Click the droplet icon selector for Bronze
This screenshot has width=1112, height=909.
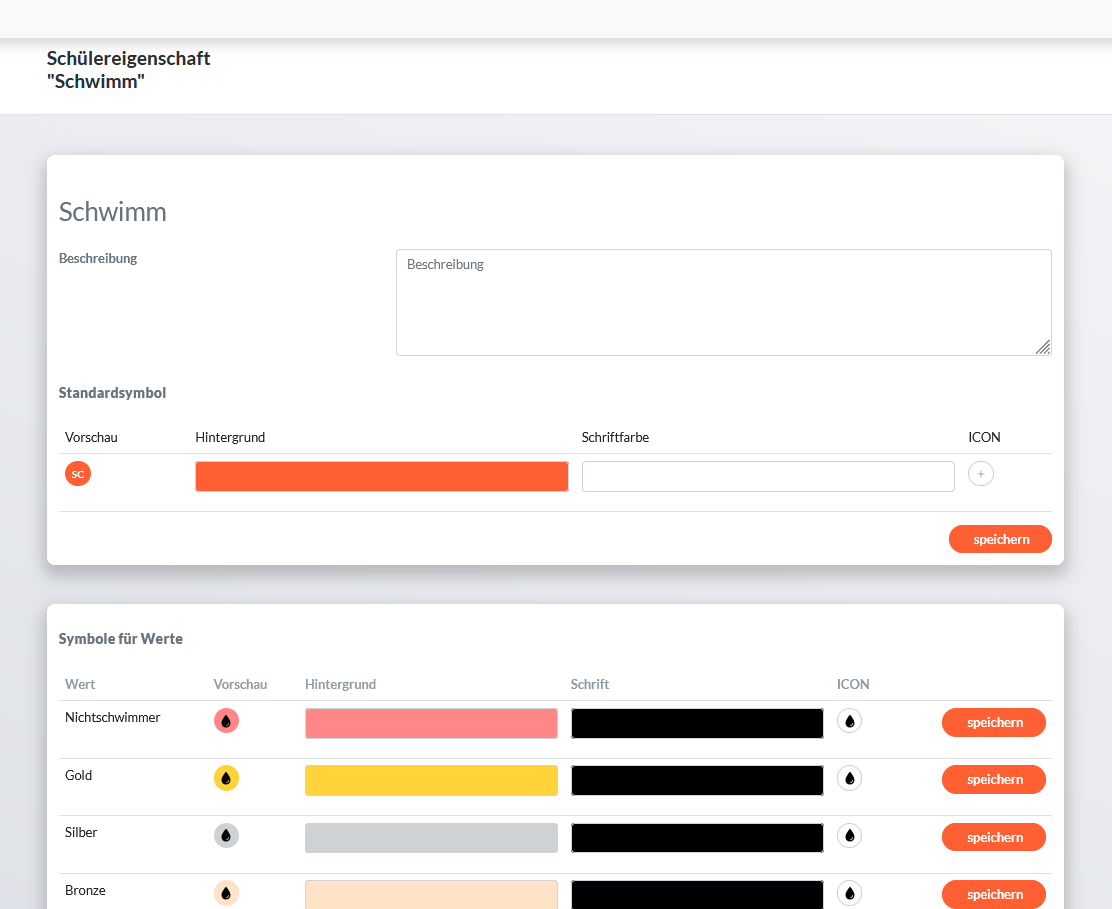tap(849, 893)
